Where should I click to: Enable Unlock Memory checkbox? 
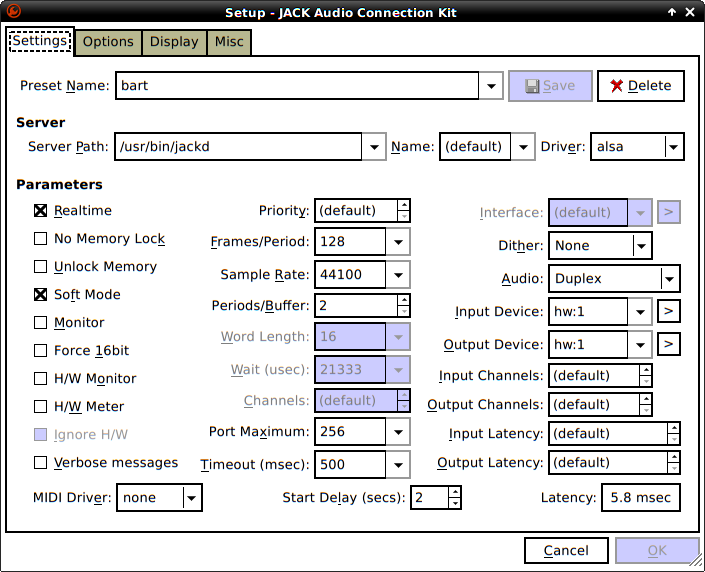click(40, 267)
